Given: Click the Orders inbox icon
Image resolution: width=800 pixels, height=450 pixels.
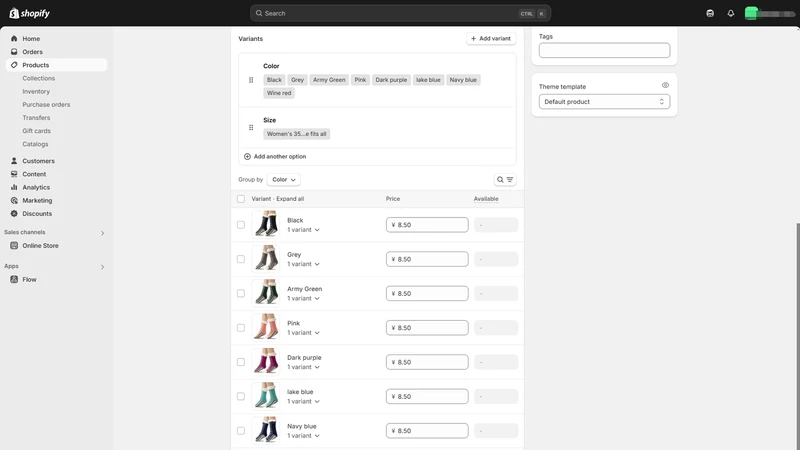Looking at the screenshot, I should (x=14, y=52).
